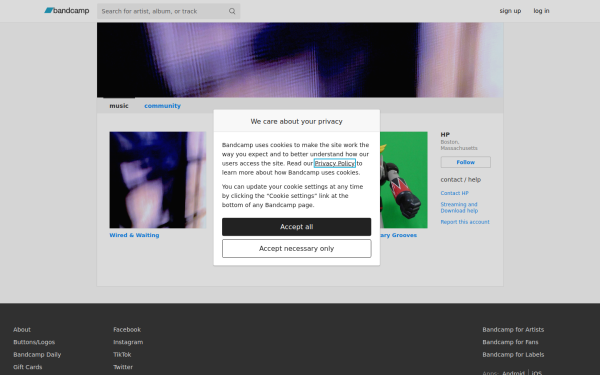Open the Privacy Policy link
The height and width of the screenshot is (375, 600).
[335, 163]
